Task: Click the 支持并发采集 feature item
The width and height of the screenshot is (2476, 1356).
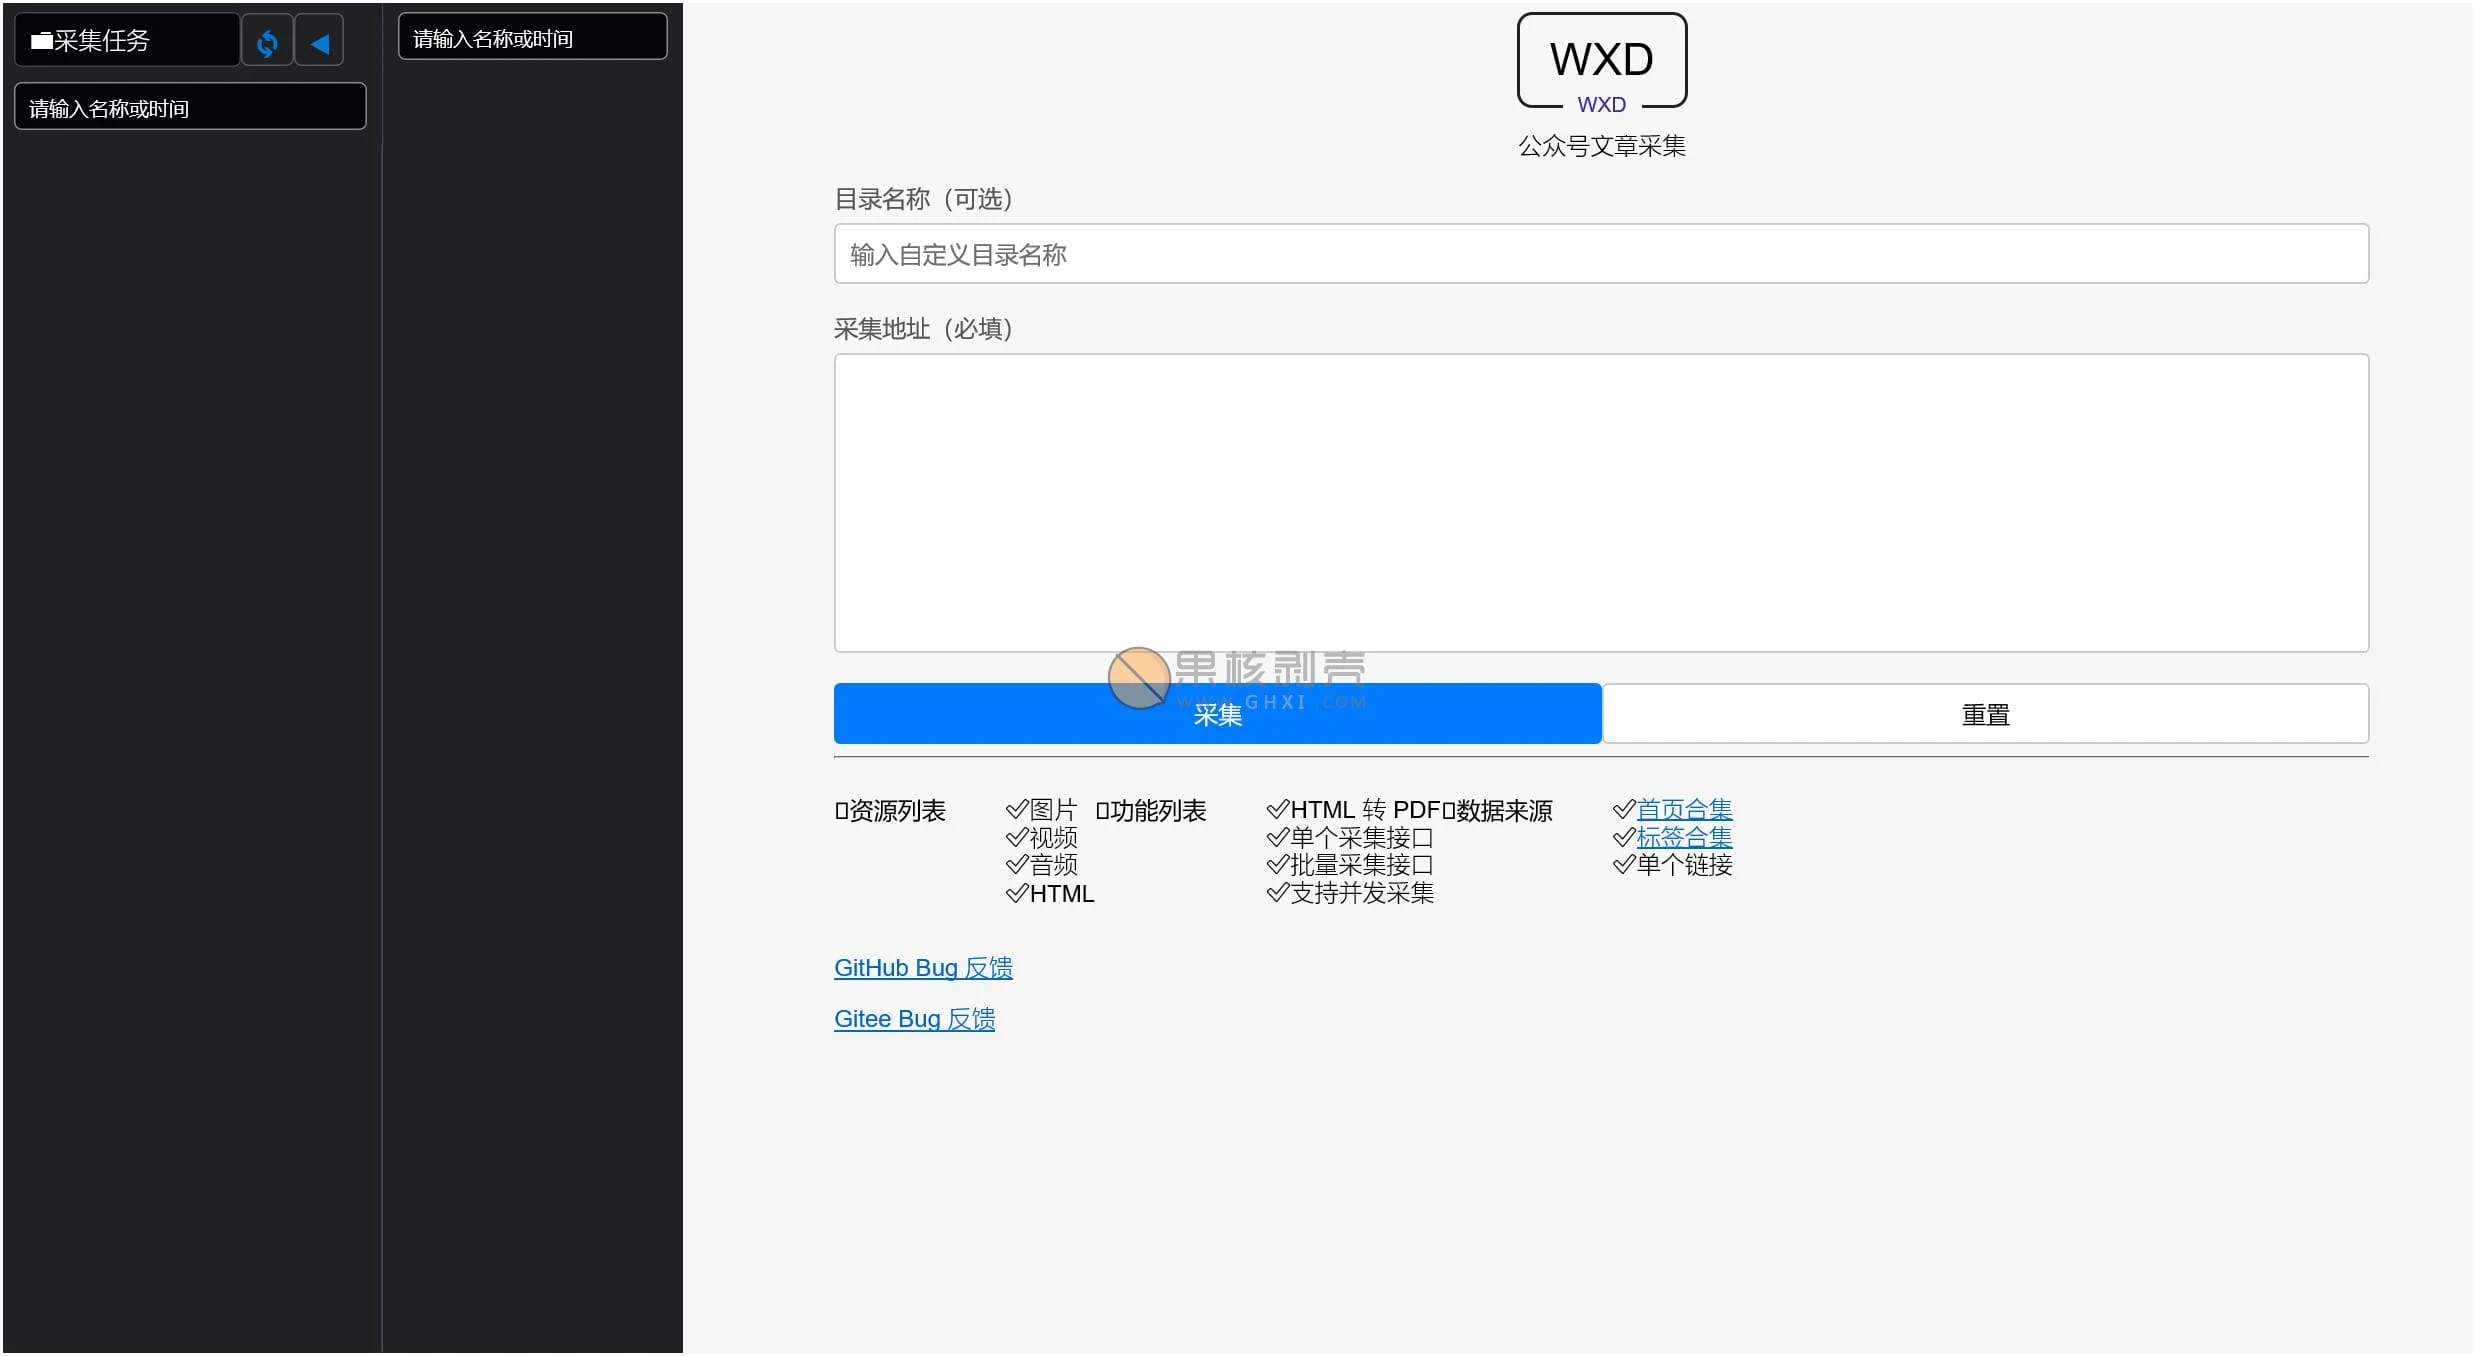Action: (x=1350, y=893)
